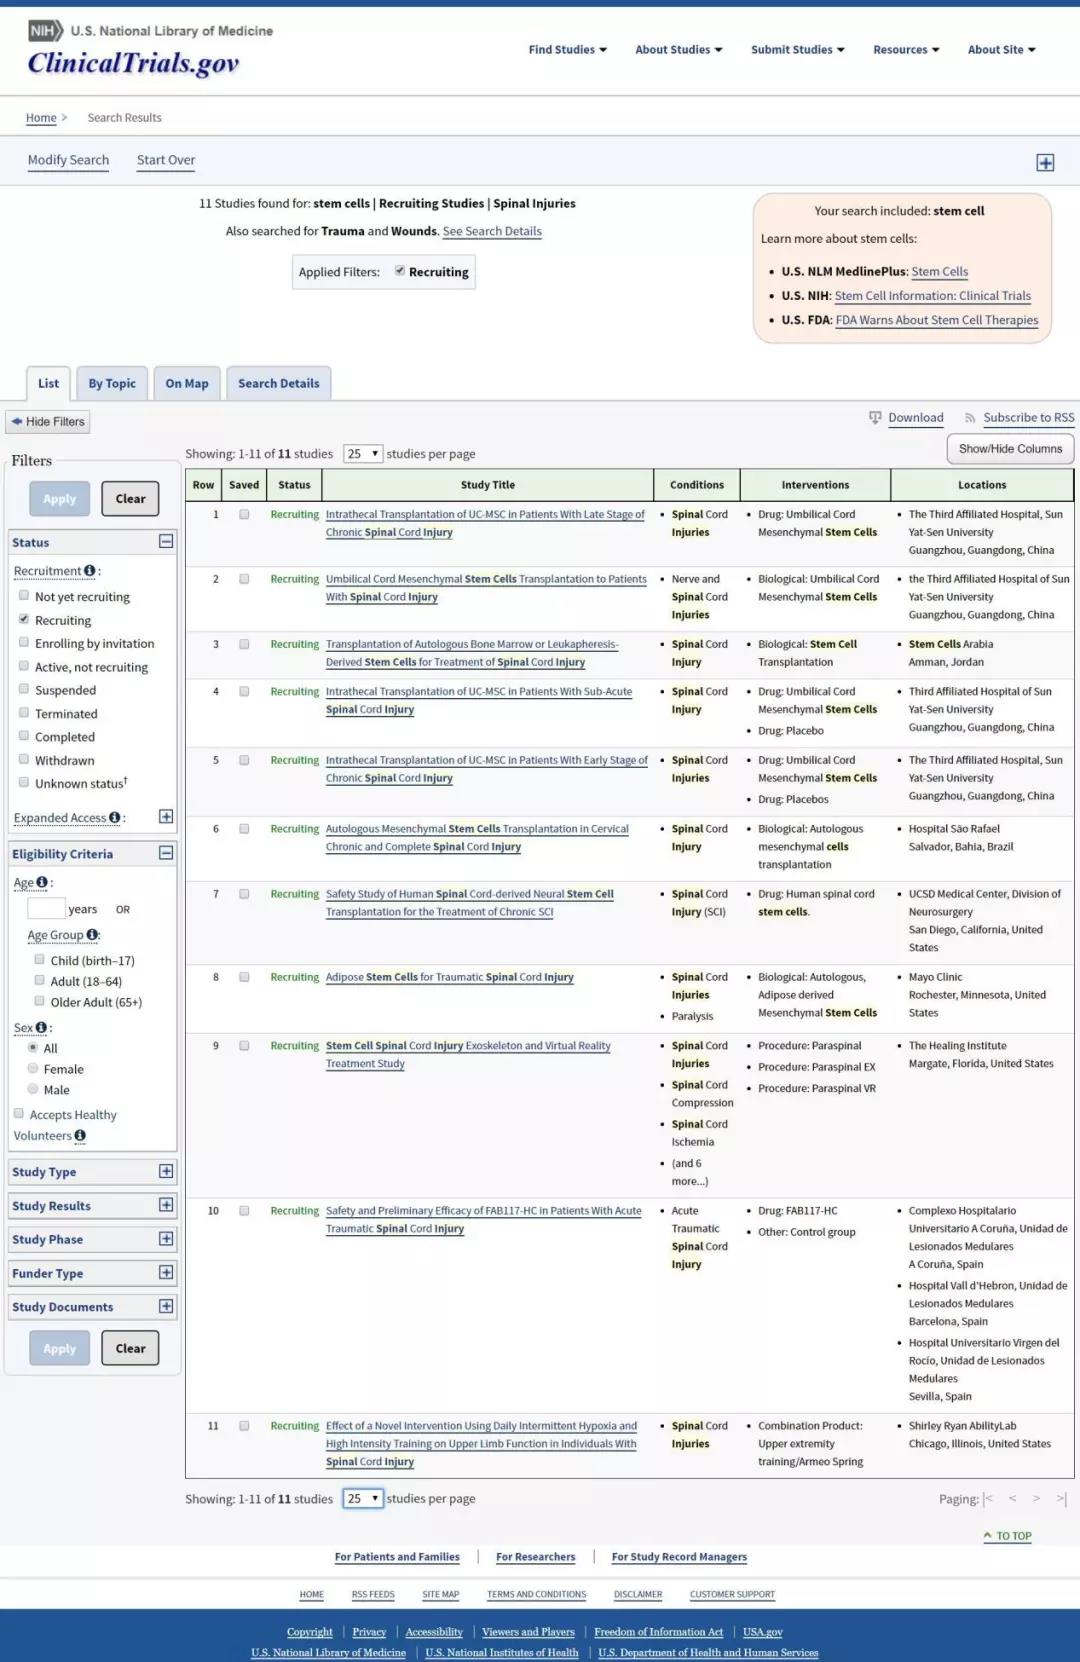Click the plus icon beside Modify Search
The image size is (1080, 1662).
tap(1045, 162)
